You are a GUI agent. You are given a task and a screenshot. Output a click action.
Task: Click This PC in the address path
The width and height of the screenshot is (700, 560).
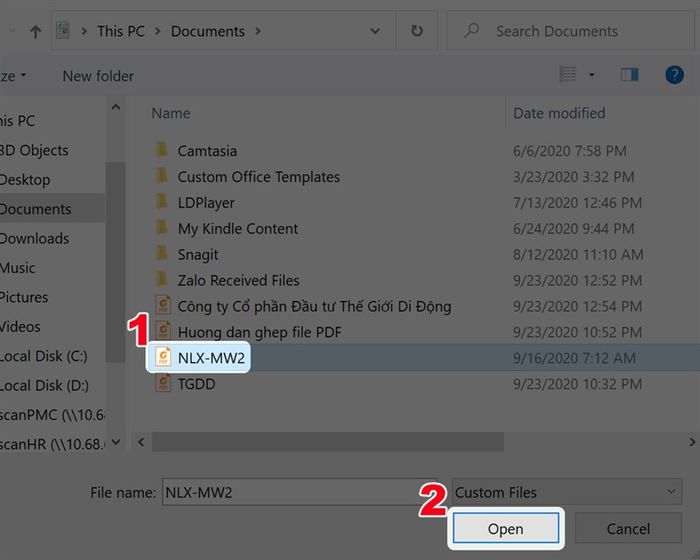coord(121,31)
